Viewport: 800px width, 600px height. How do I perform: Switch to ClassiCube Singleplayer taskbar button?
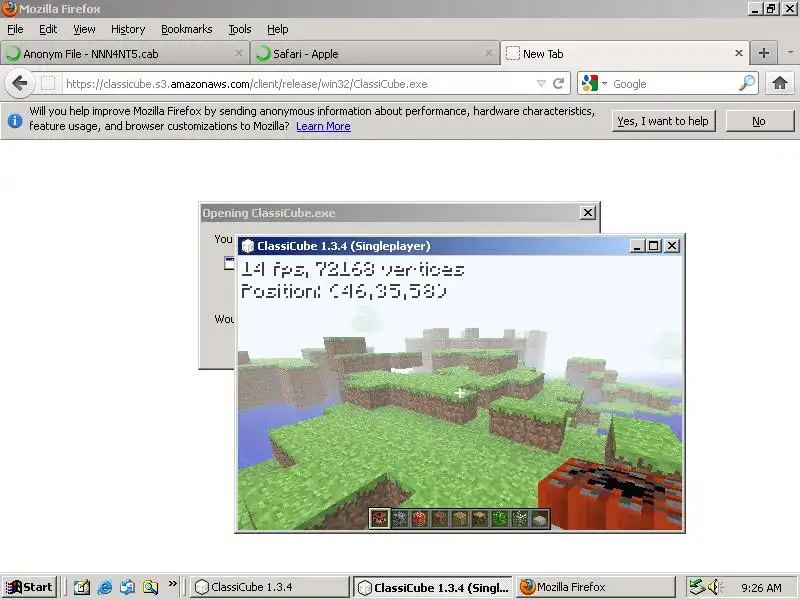point(434,587)
